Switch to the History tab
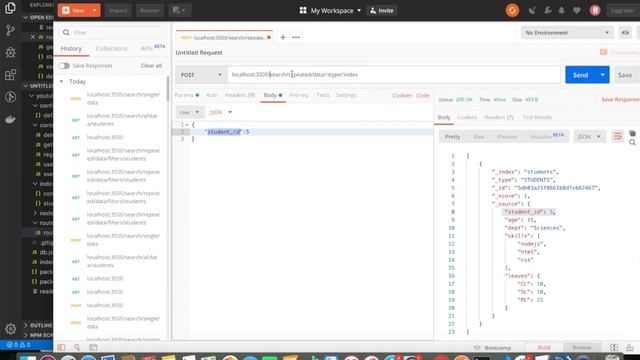The height and width of the screenshot is (360, 640). point(71,49)
